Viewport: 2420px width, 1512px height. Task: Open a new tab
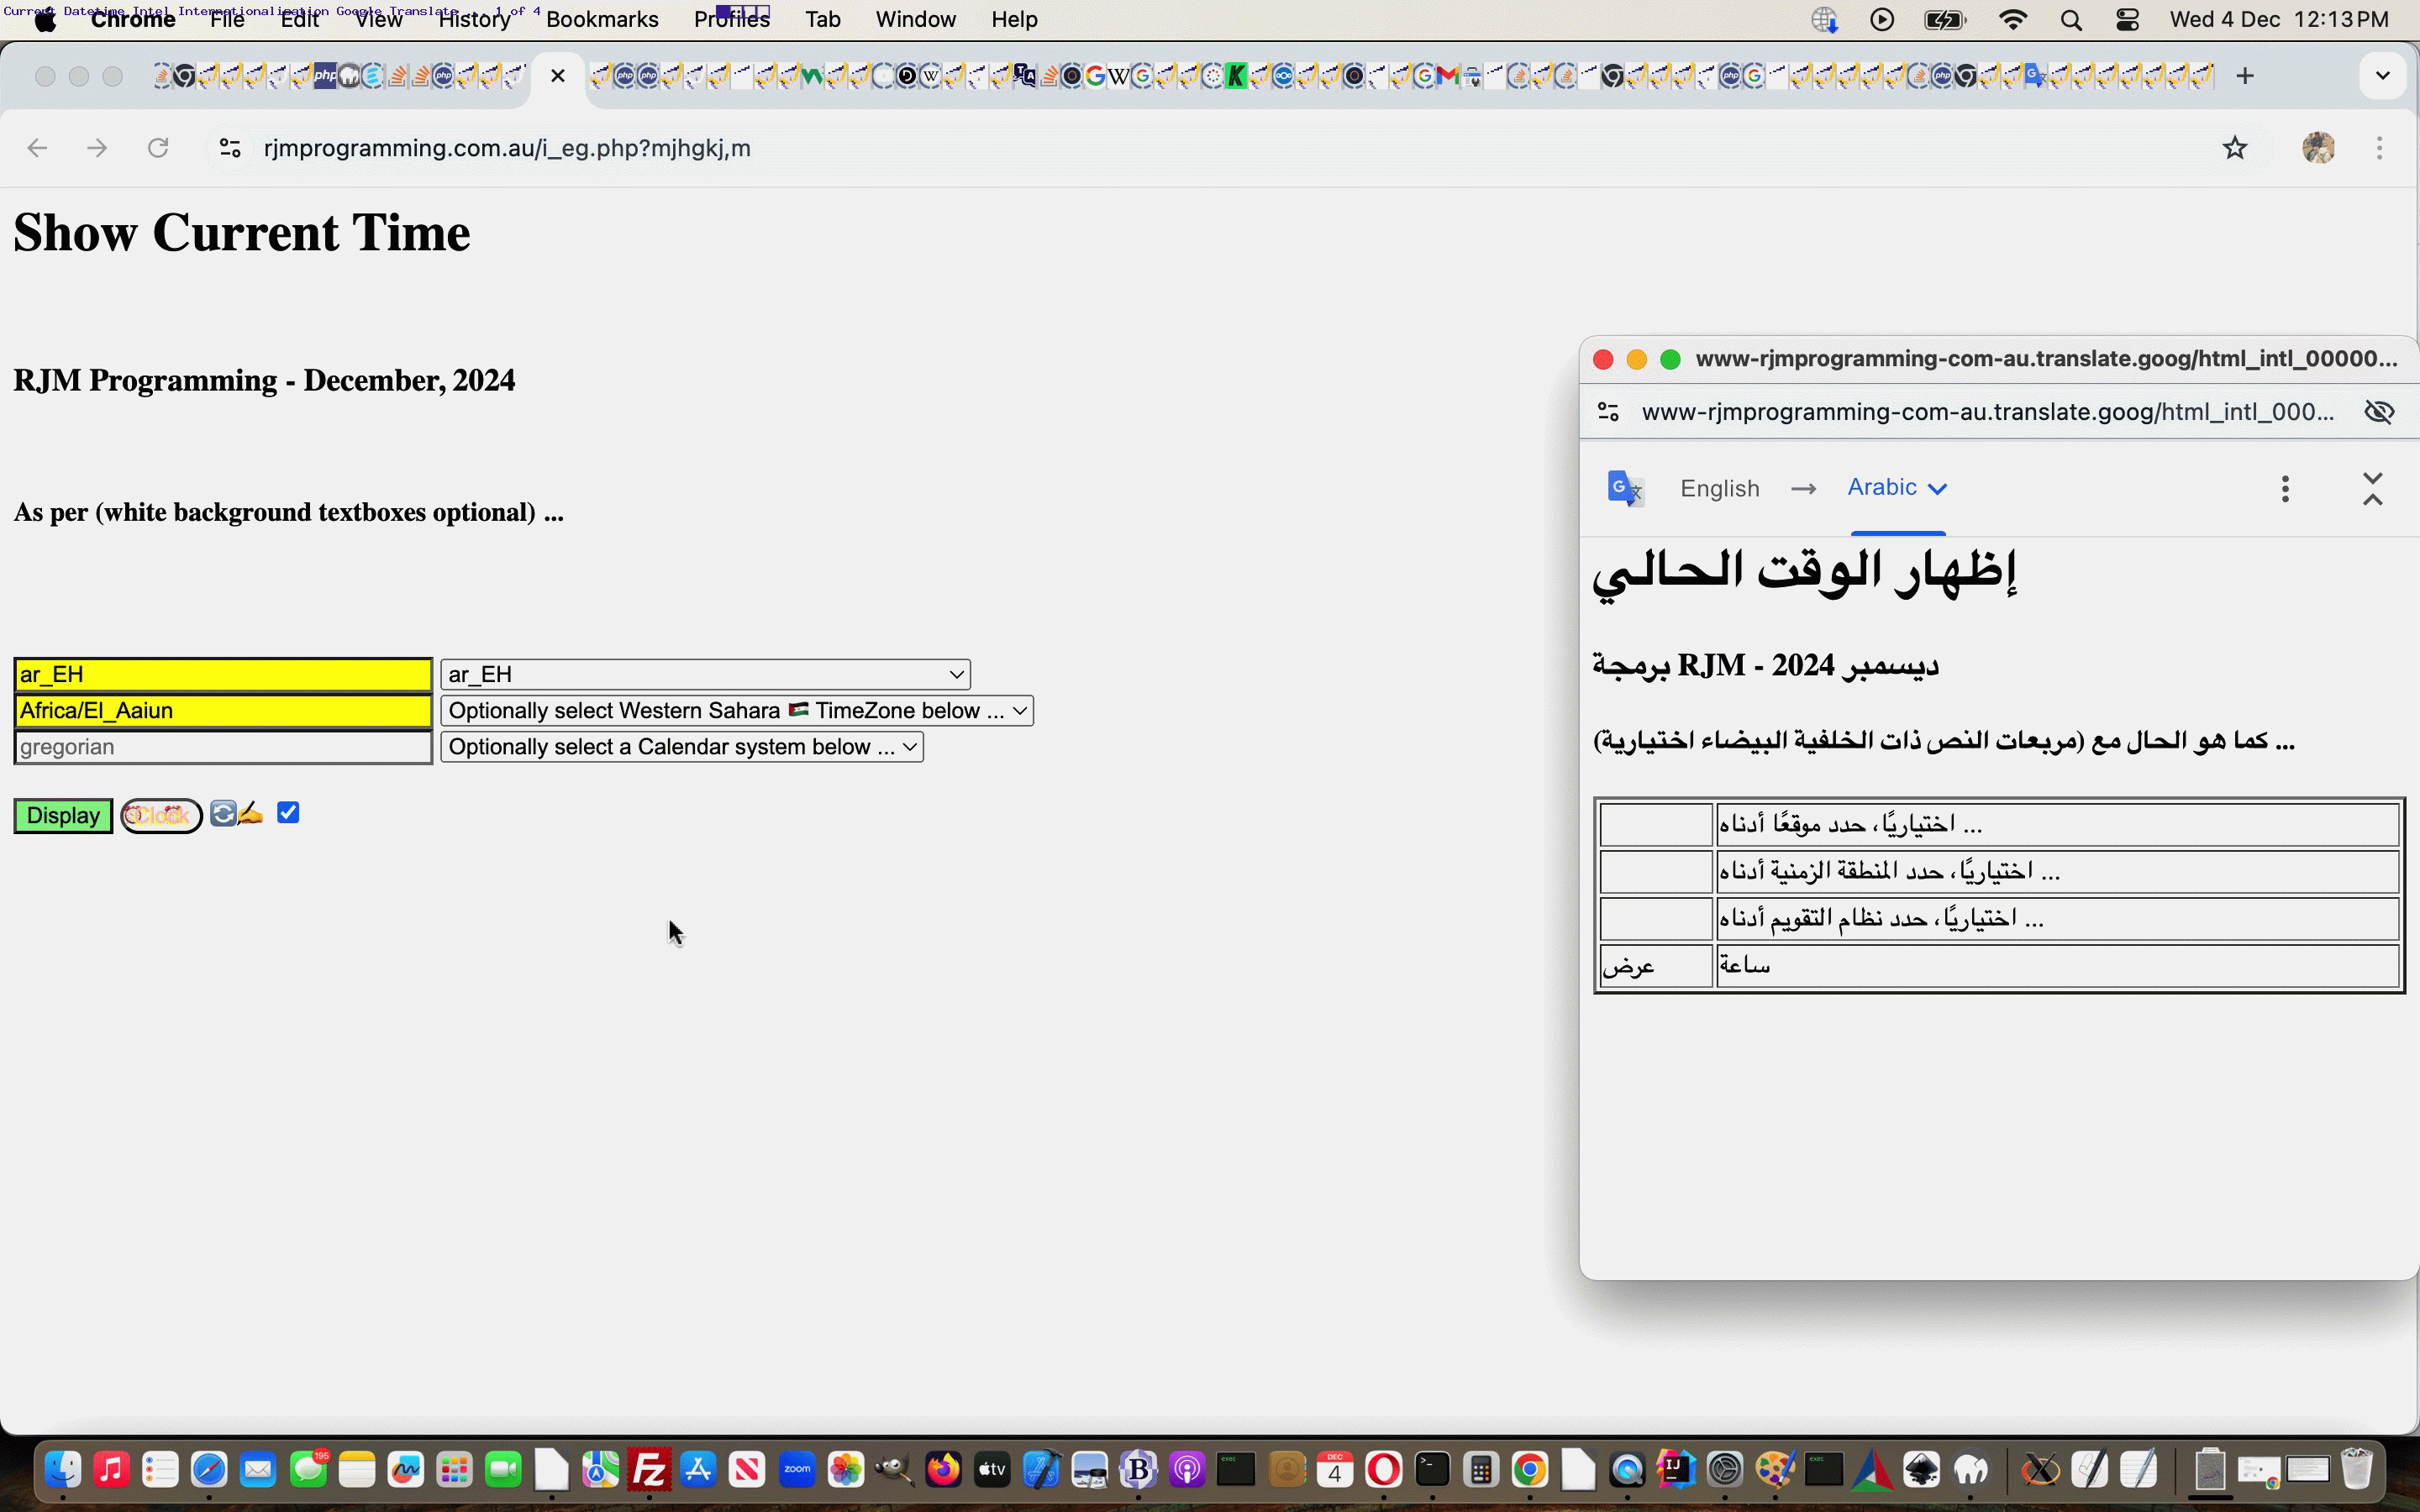click(x=2245, y=76)
